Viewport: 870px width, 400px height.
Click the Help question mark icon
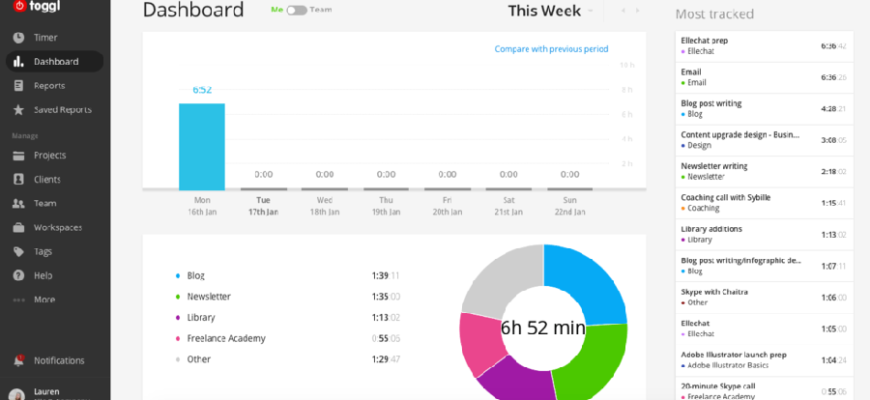(x=19, y=276)
